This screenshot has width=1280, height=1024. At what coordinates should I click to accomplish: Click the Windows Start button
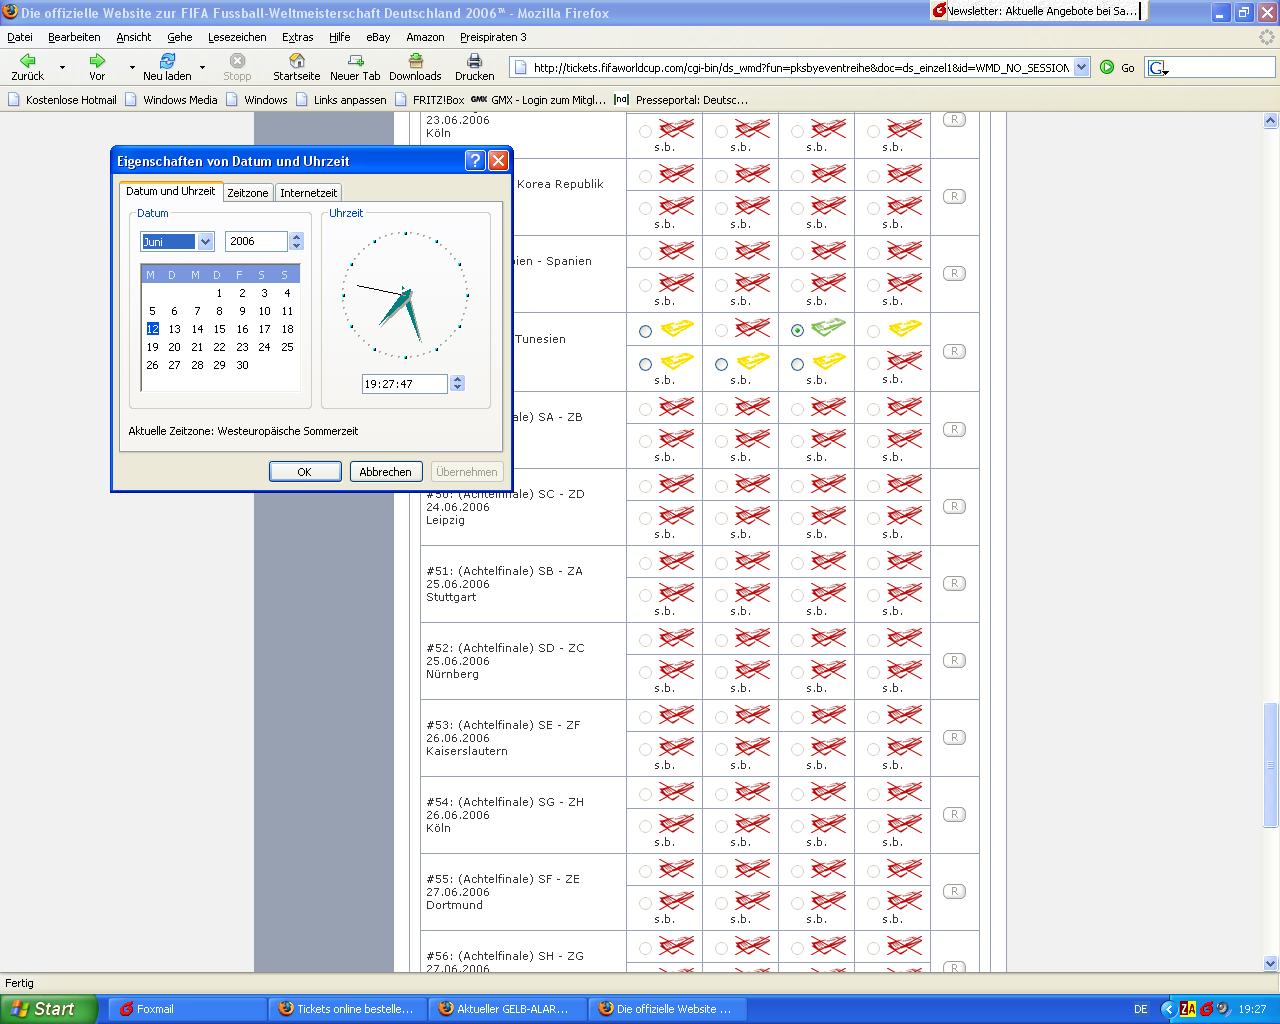coord(48,1009)
